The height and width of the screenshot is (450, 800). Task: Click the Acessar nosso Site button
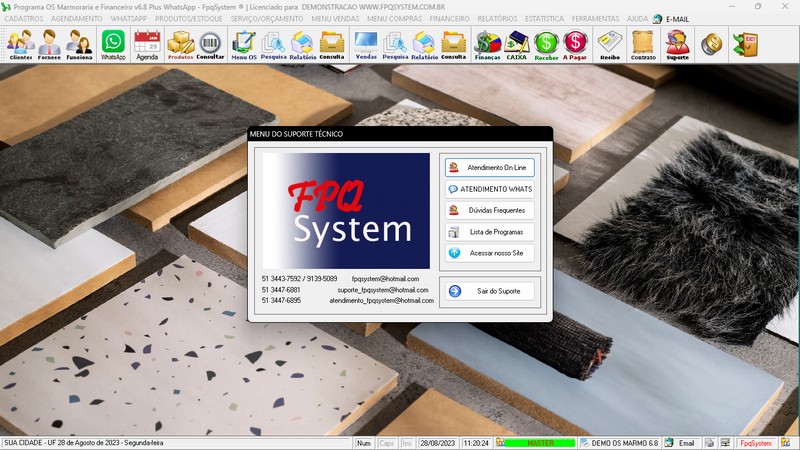pyautogui.click(x=490, y=253)
